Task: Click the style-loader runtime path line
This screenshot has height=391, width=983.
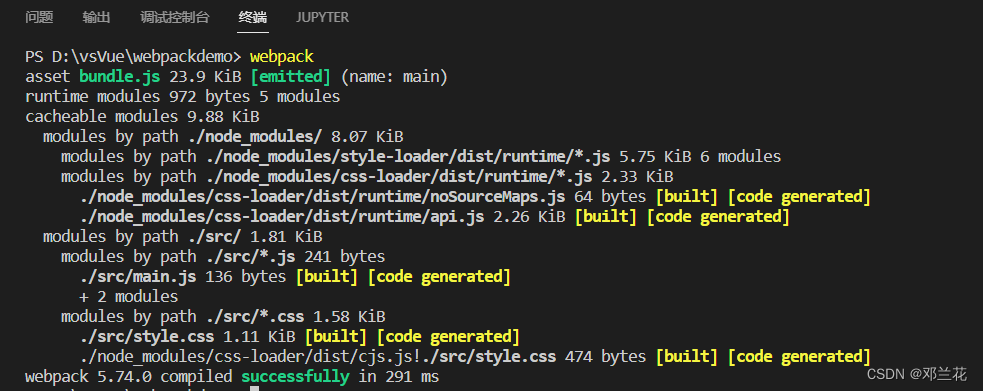Action: (x=421, y=157)
